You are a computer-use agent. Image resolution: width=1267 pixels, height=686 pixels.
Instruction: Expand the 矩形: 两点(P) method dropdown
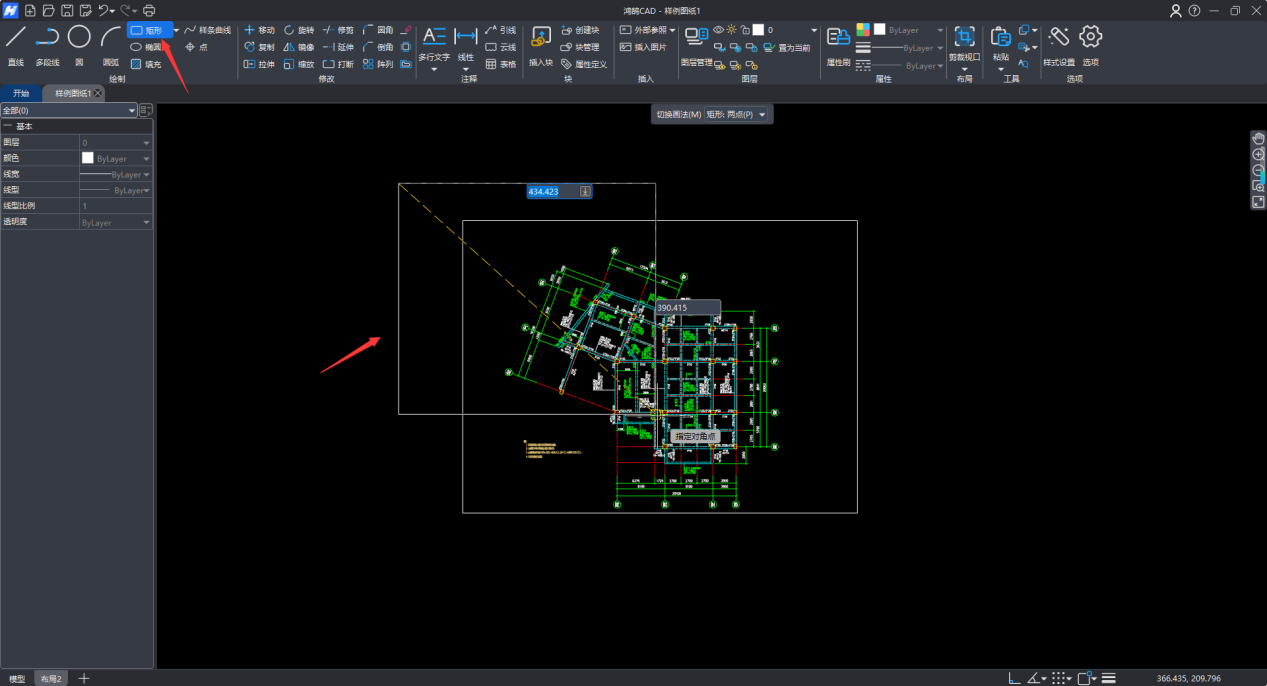click(x=763, y=115)
